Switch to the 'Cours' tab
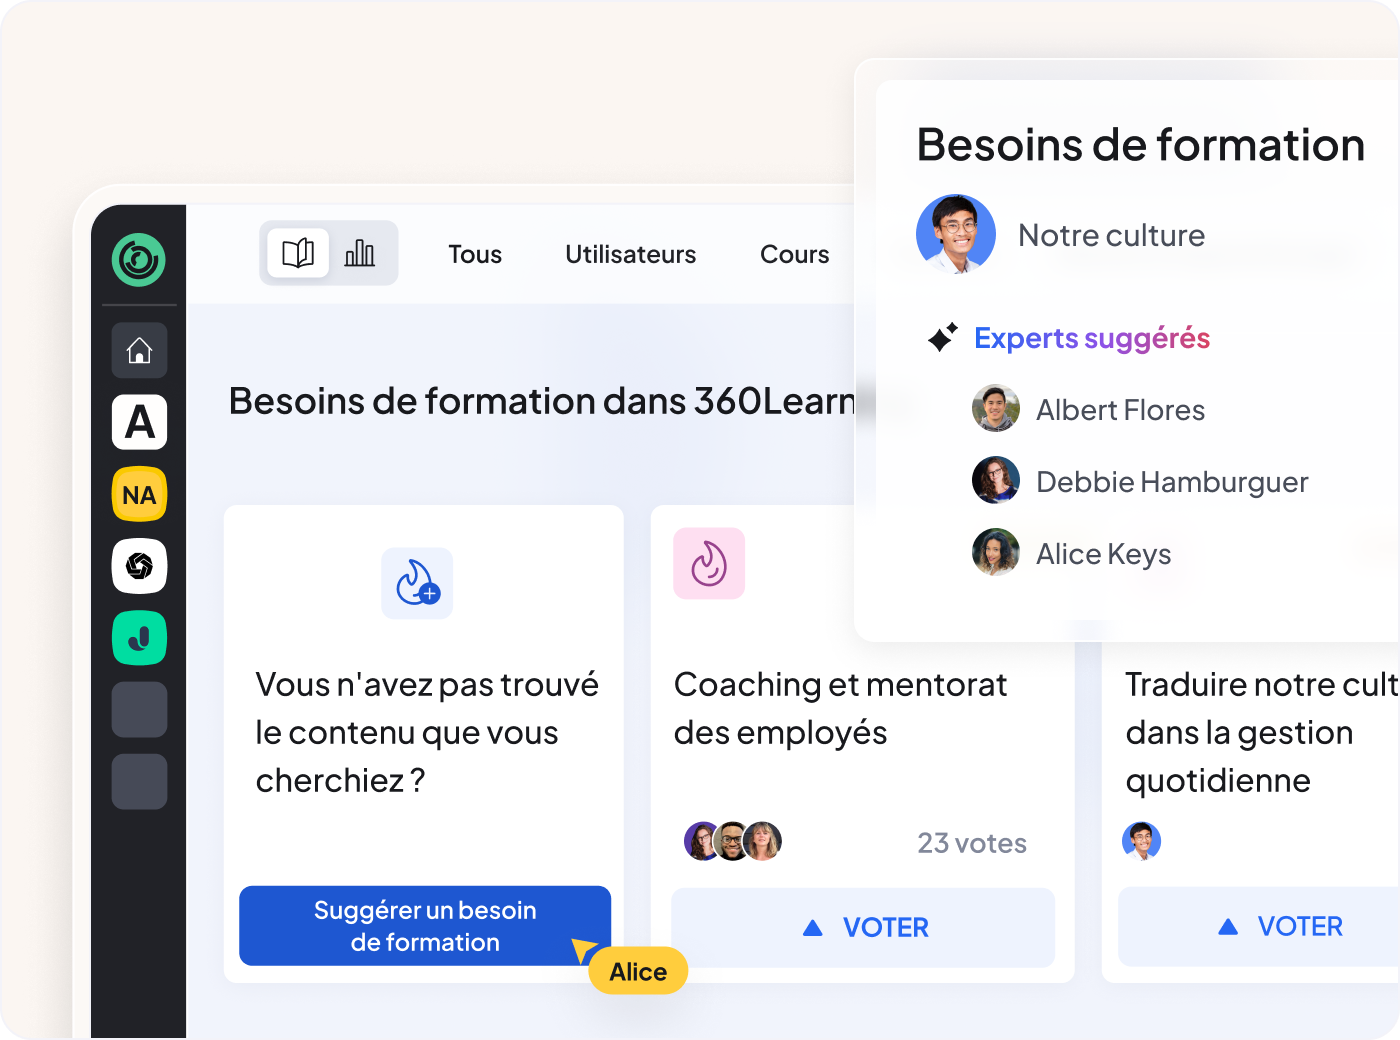The height and width of the screenshot is (1040, 1400). click(795, 255)
